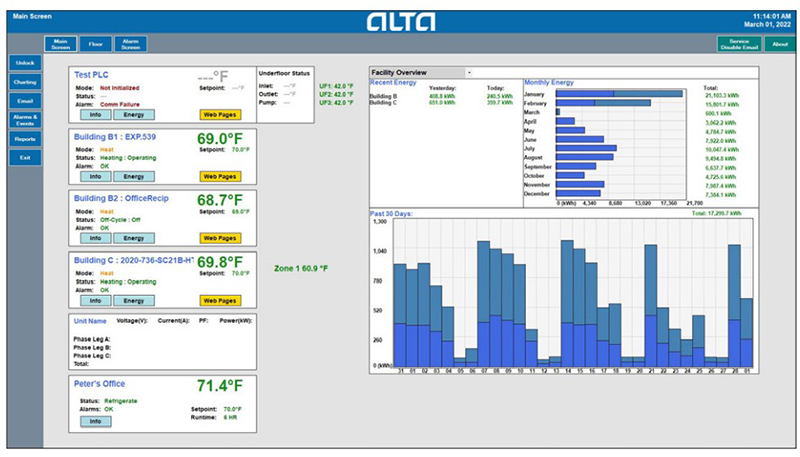Click Energy on Building C card
This screenshot has height=457, width=800.
point(134,301)
